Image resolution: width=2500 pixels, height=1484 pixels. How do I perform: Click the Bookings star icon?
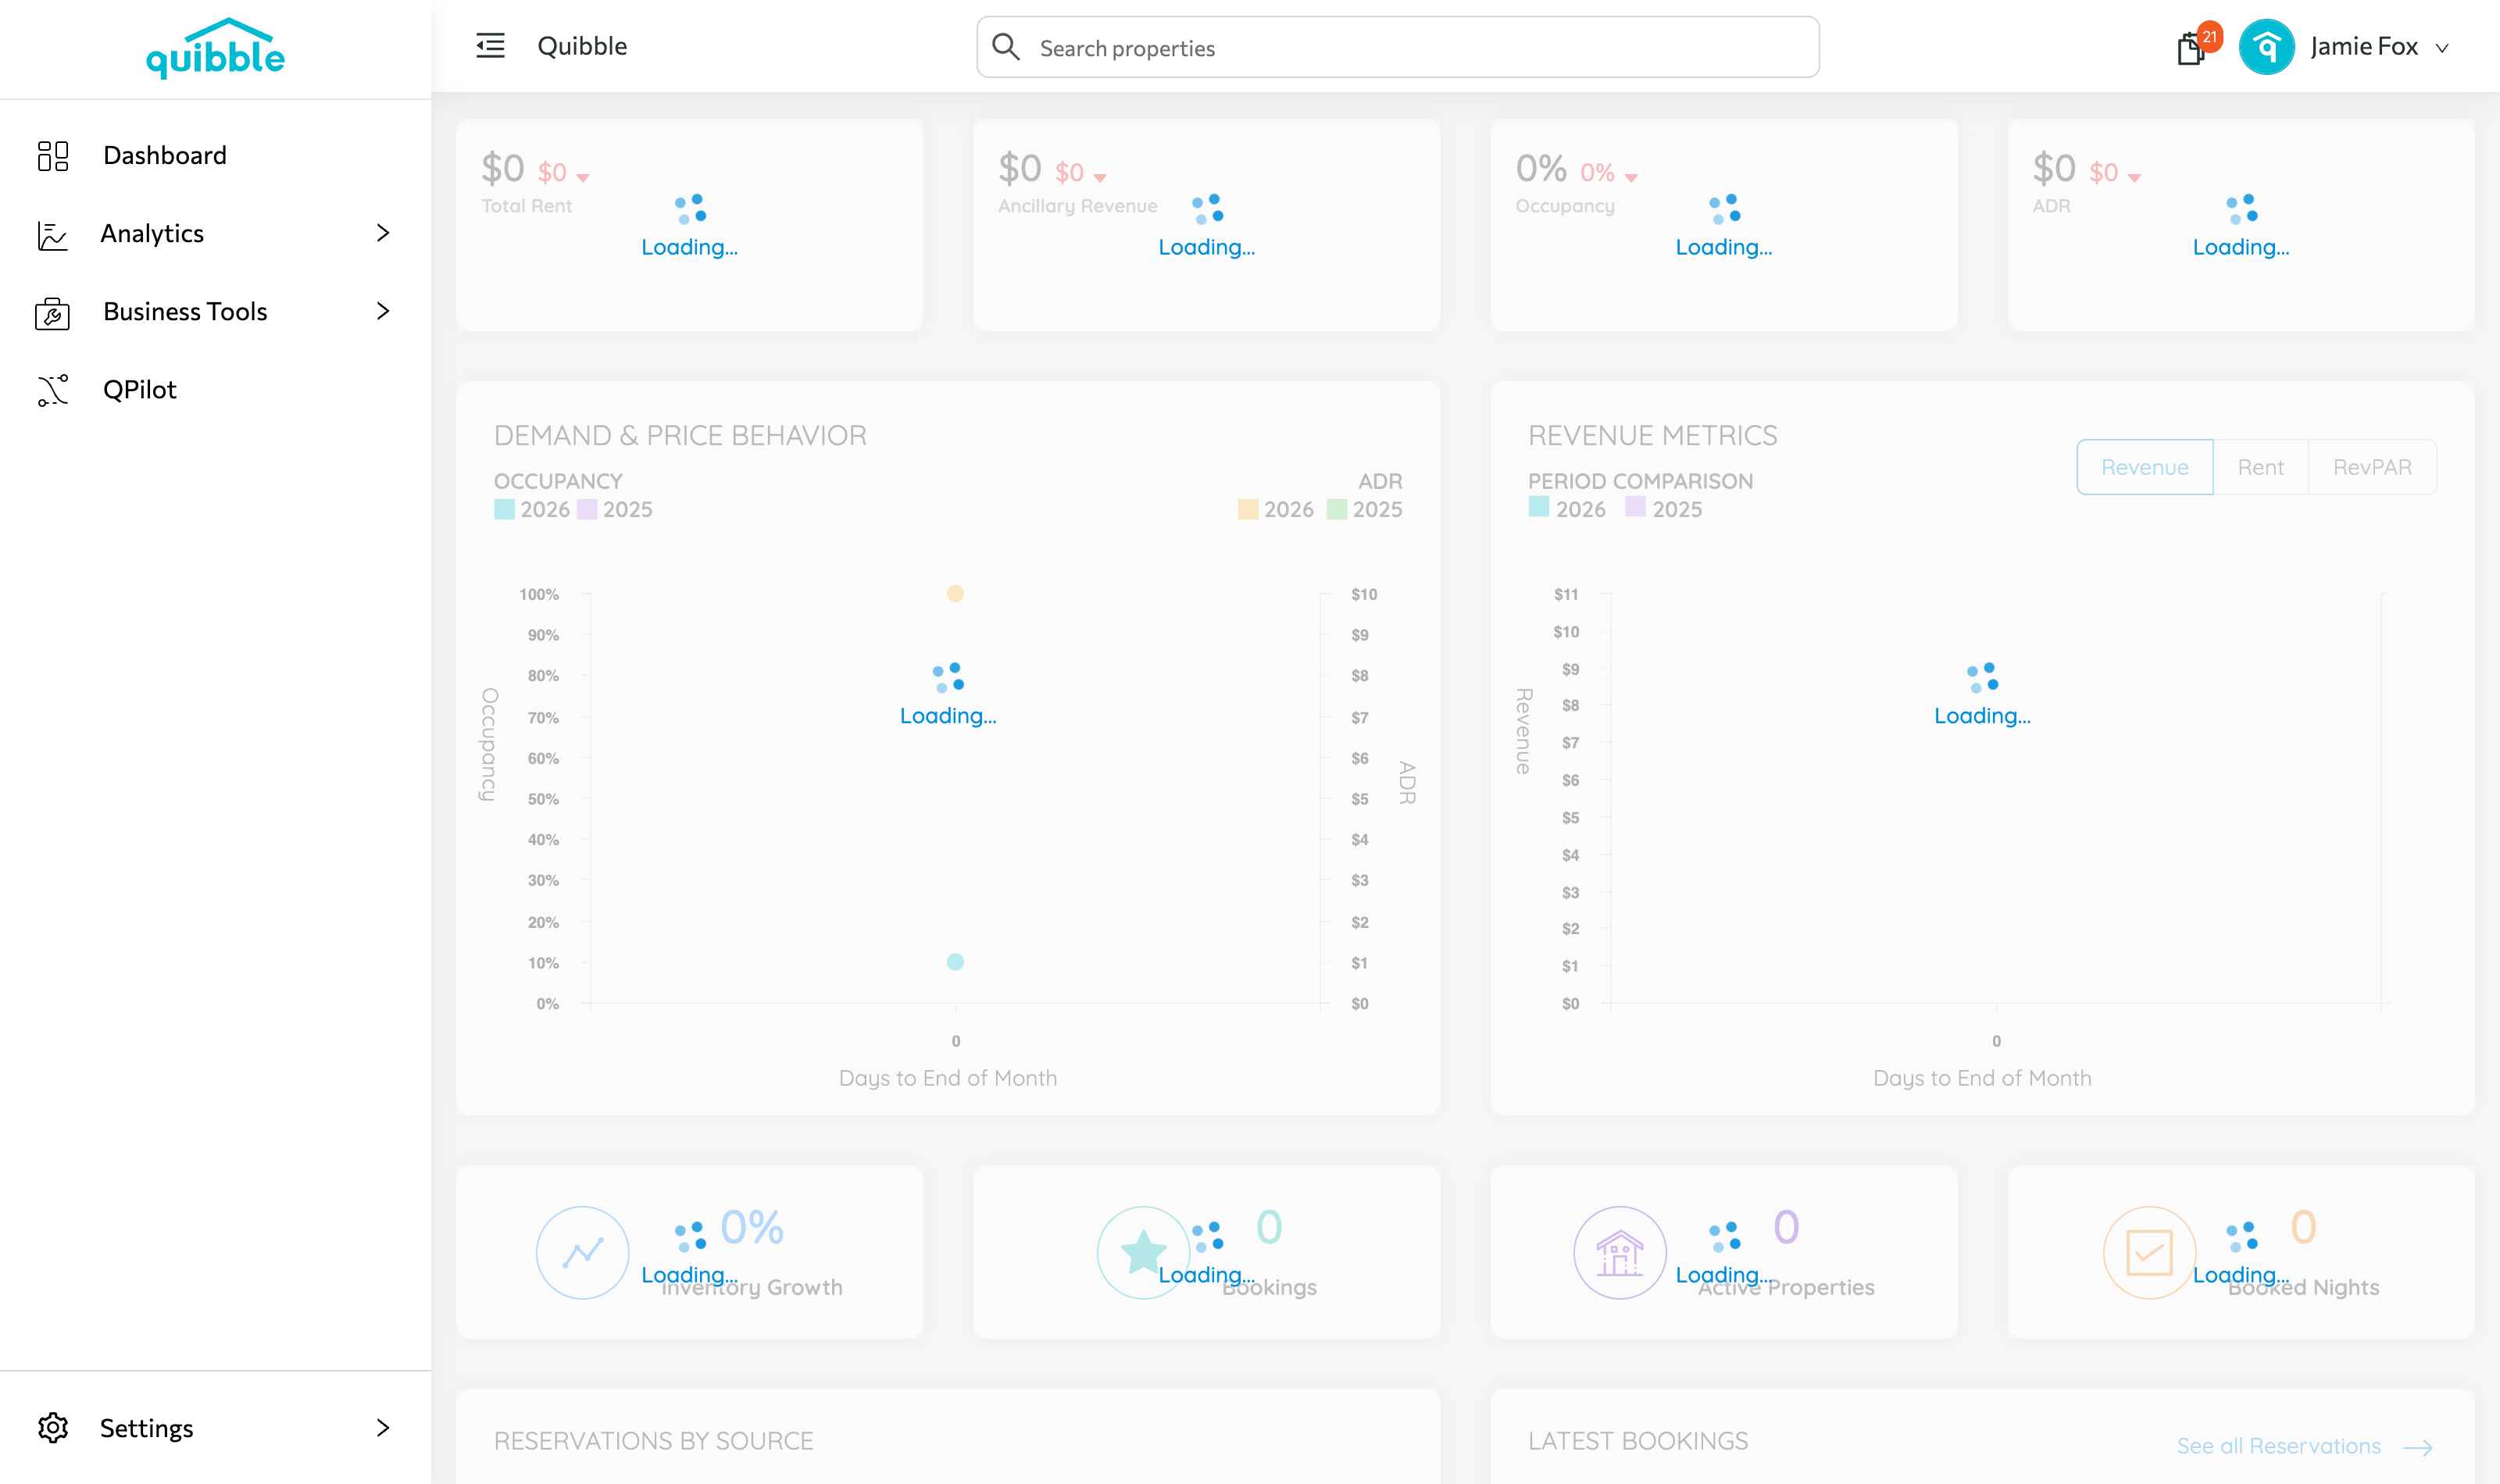(x=1143, y=1252)
